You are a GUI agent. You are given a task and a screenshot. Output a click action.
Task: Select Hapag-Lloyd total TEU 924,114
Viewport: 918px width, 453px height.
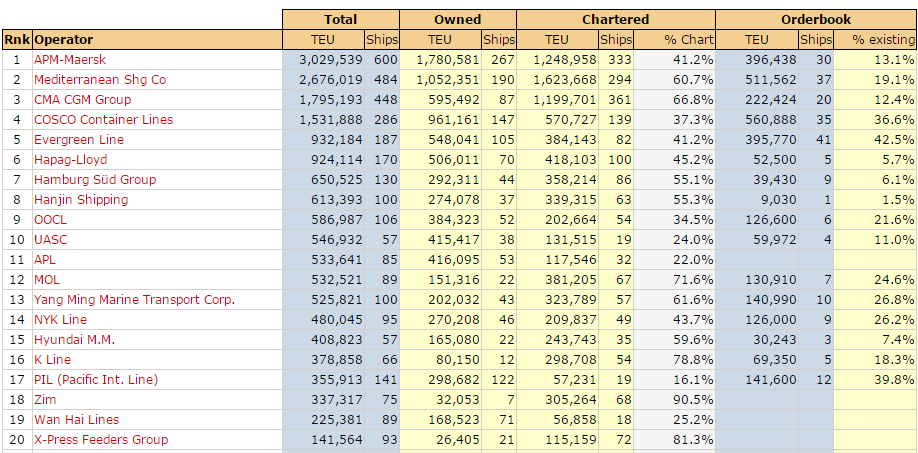click(337, 160)
